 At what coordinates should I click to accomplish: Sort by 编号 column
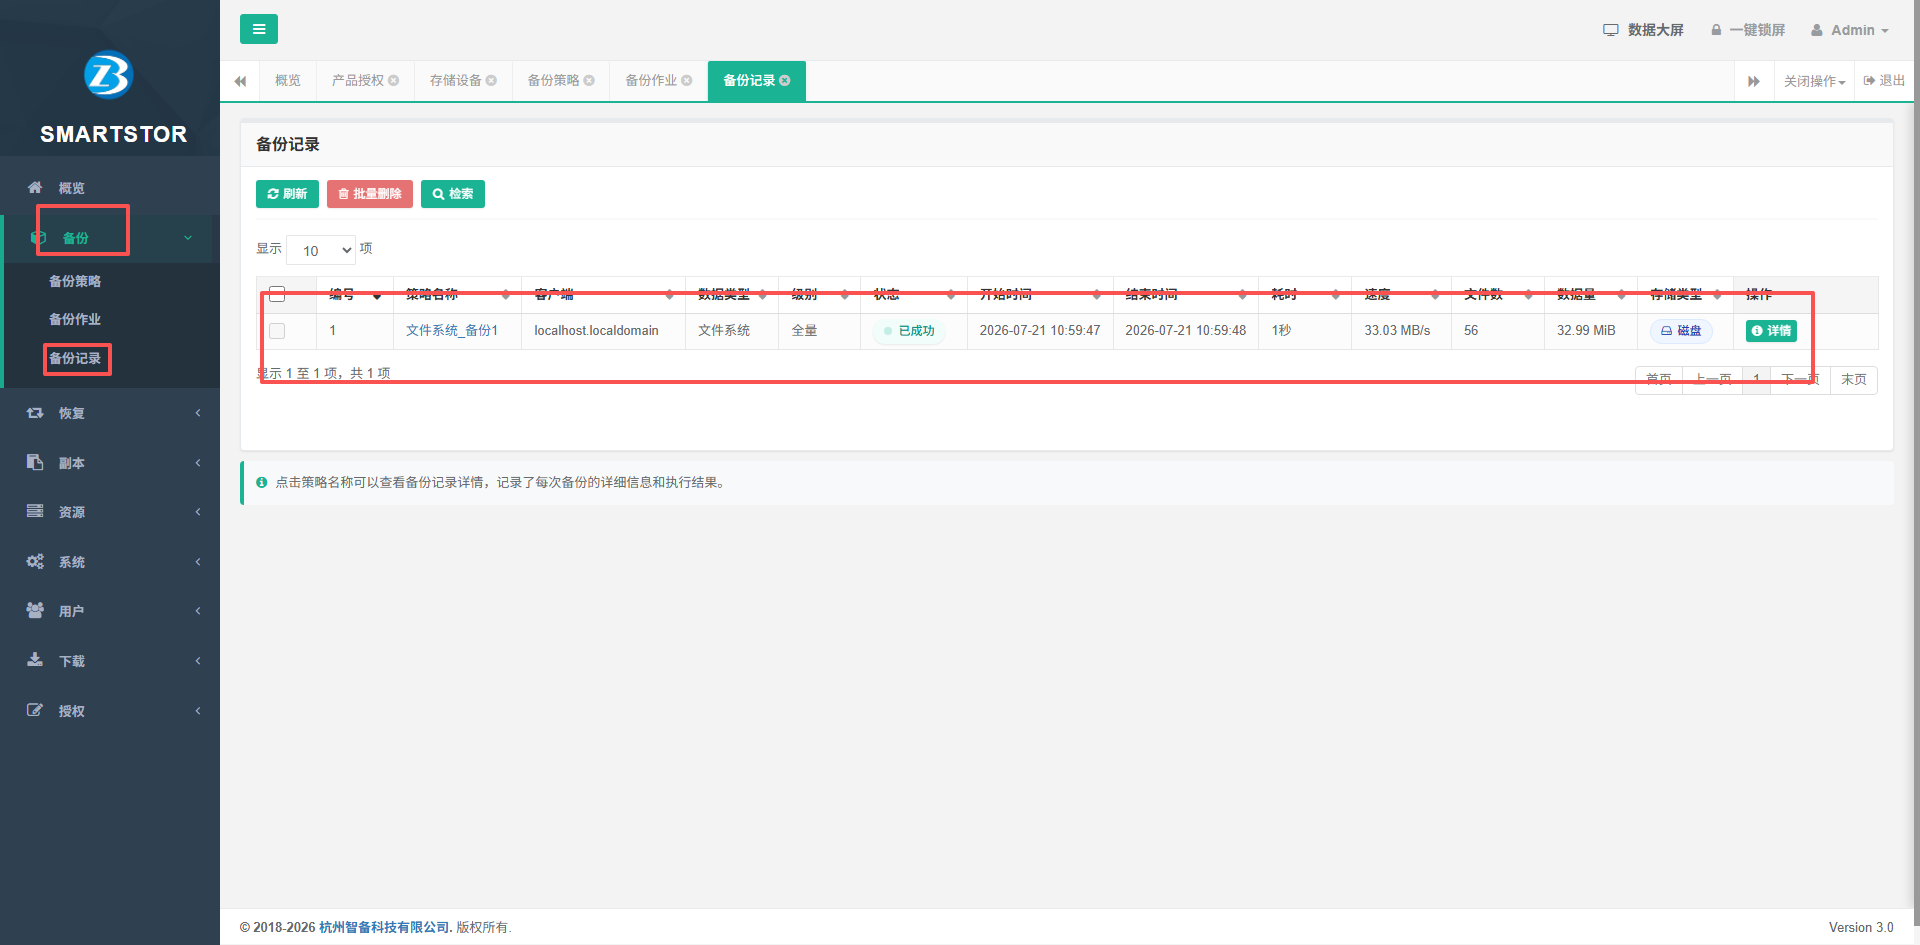pos(355,294)
